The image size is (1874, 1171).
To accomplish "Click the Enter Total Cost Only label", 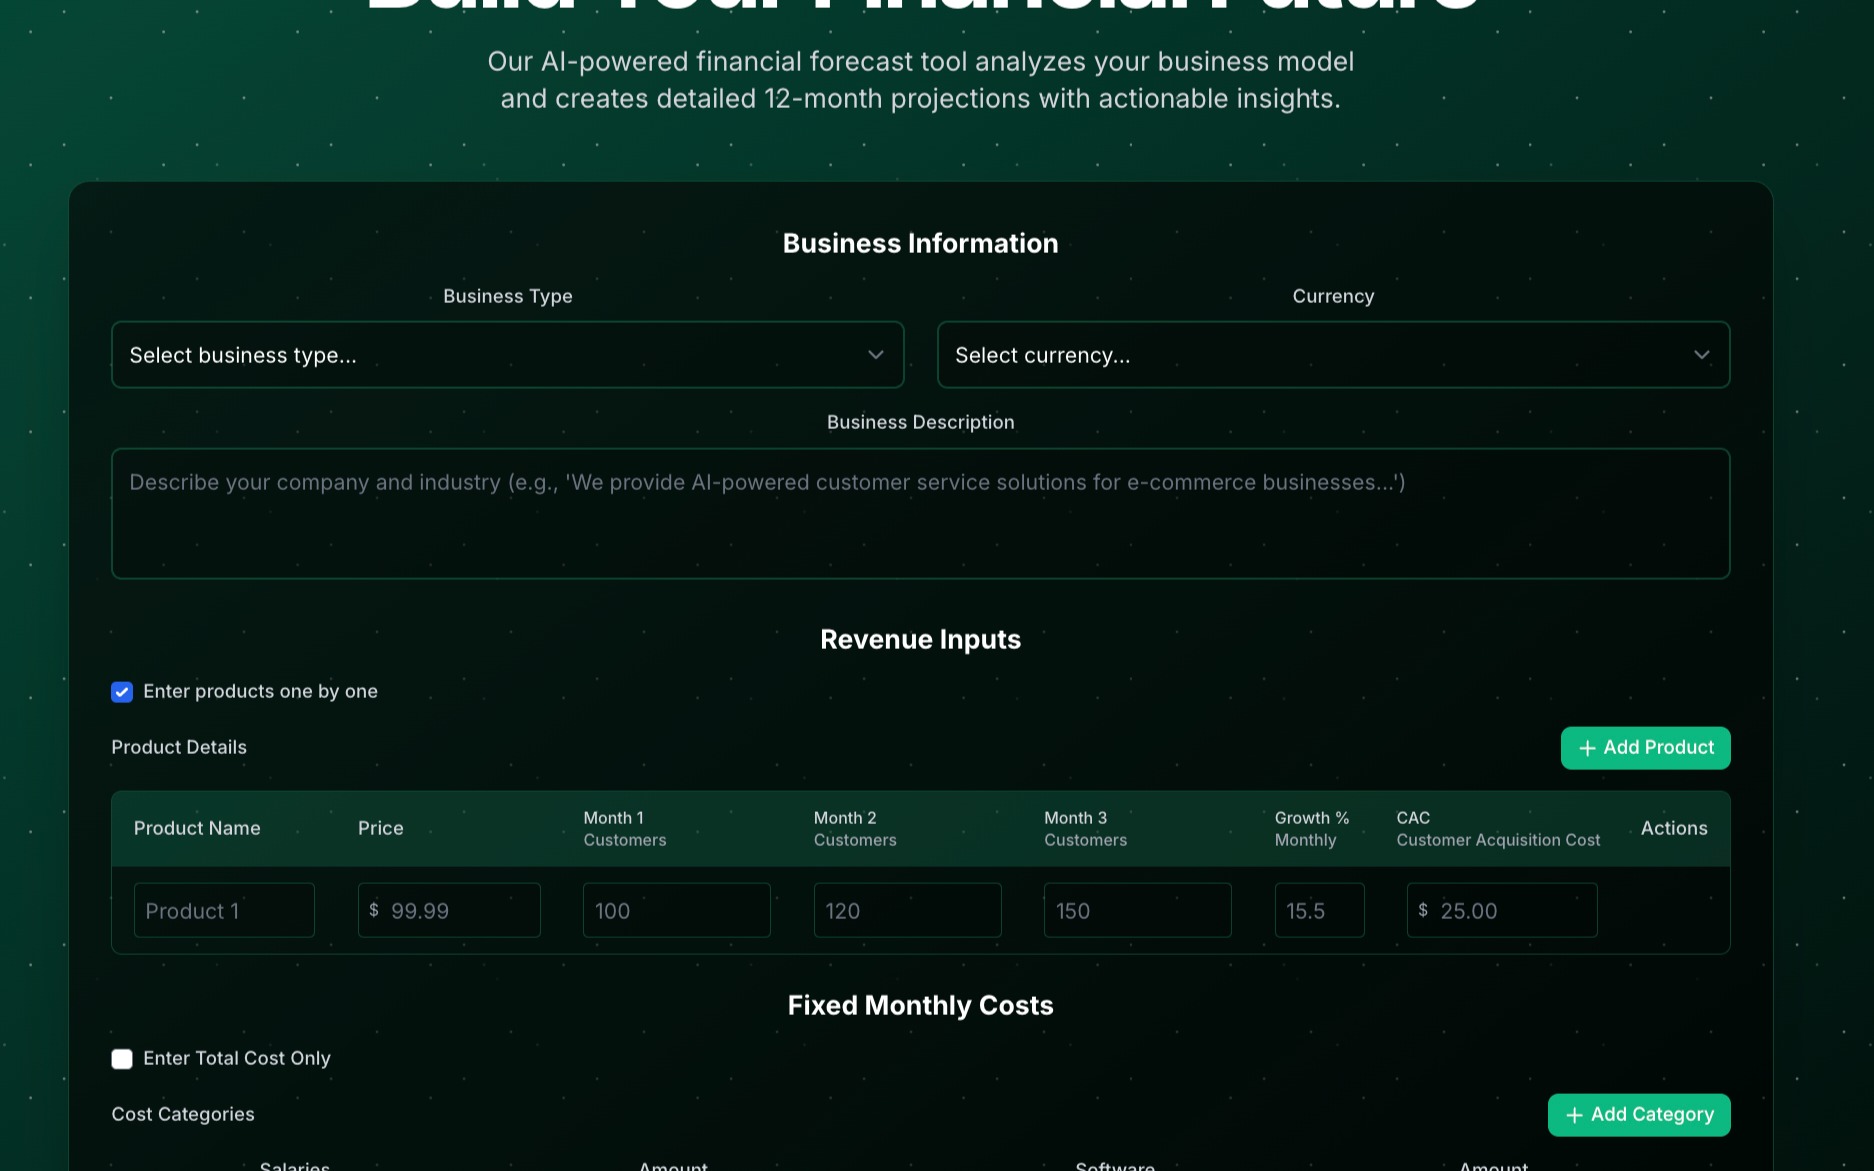I will click(x=237, y=1058).
